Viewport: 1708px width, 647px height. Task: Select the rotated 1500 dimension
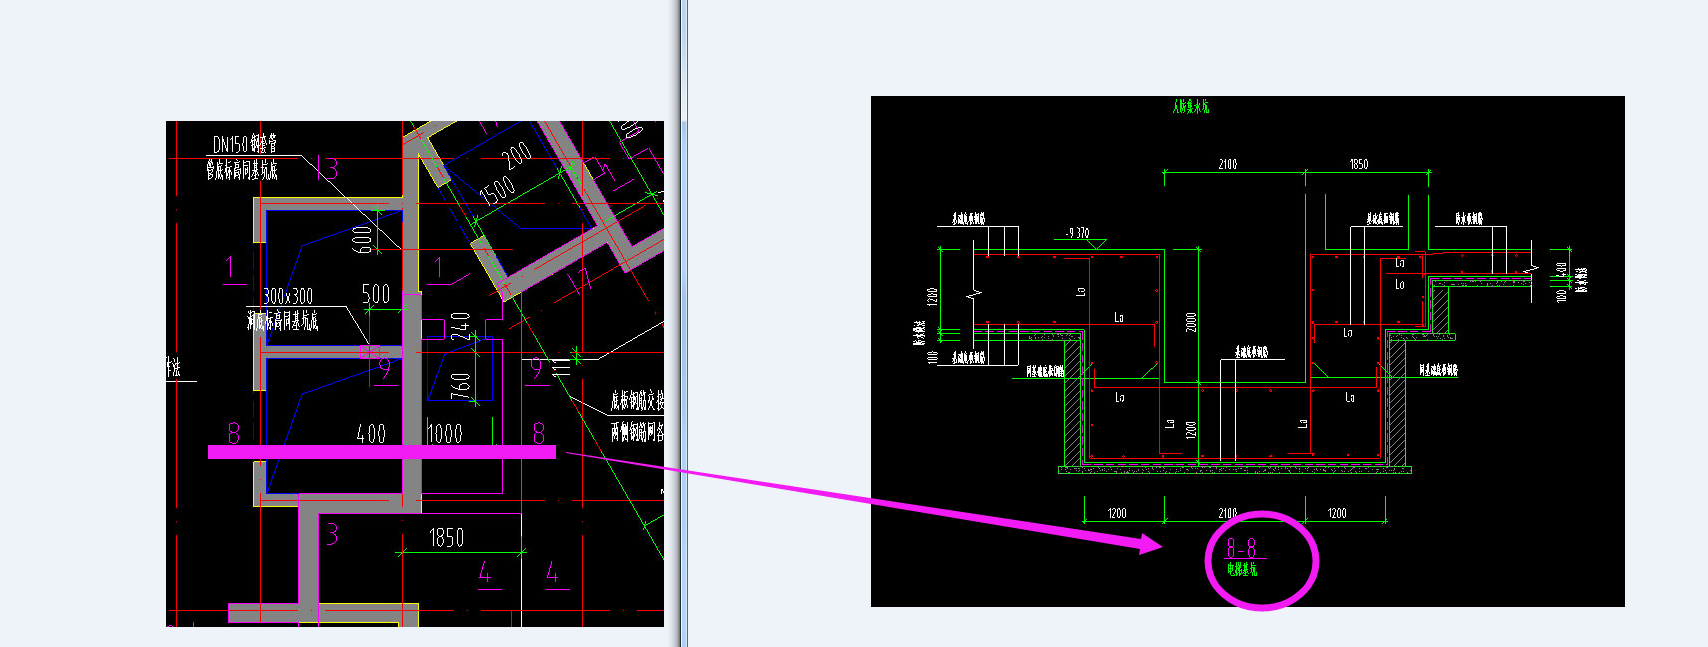(497, 189)
